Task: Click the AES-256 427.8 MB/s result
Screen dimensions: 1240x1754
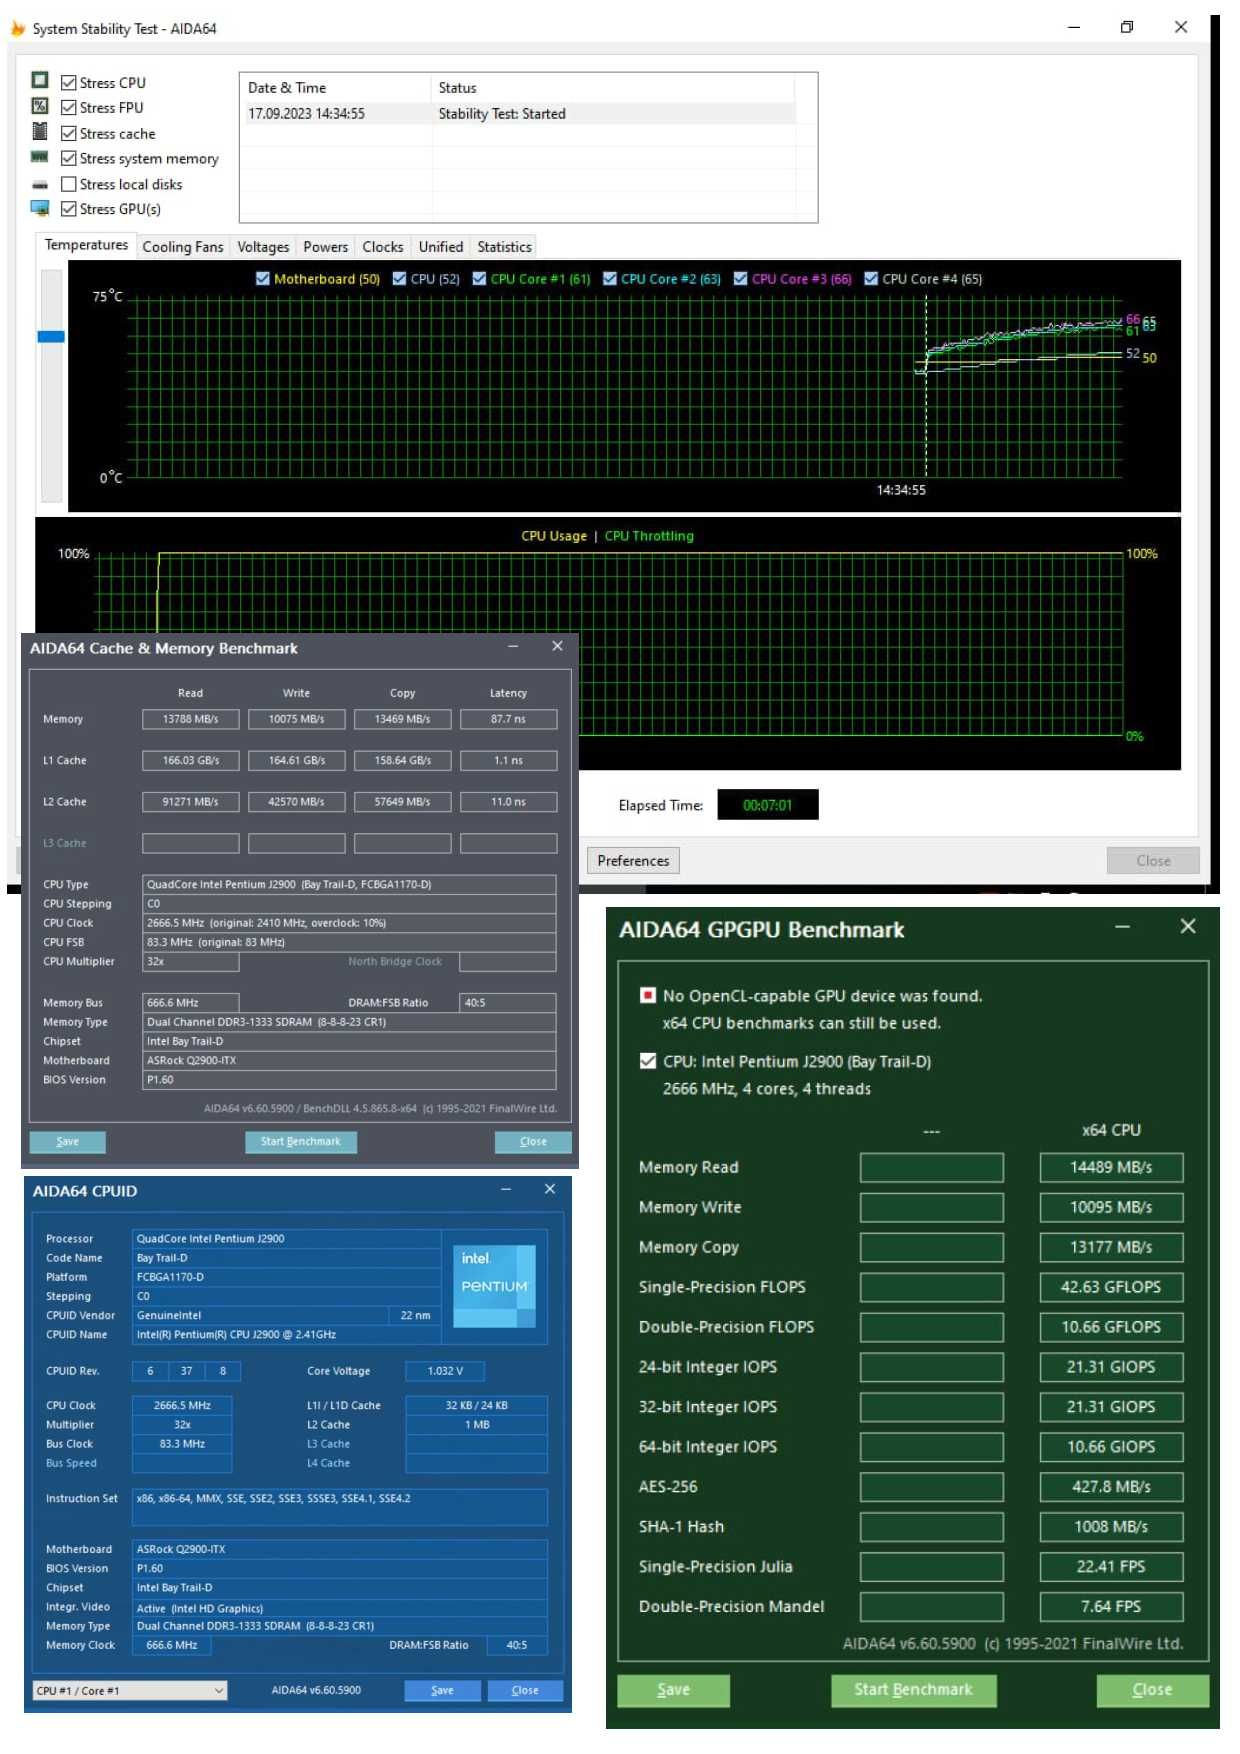Action: [x=1111, y=1487]
